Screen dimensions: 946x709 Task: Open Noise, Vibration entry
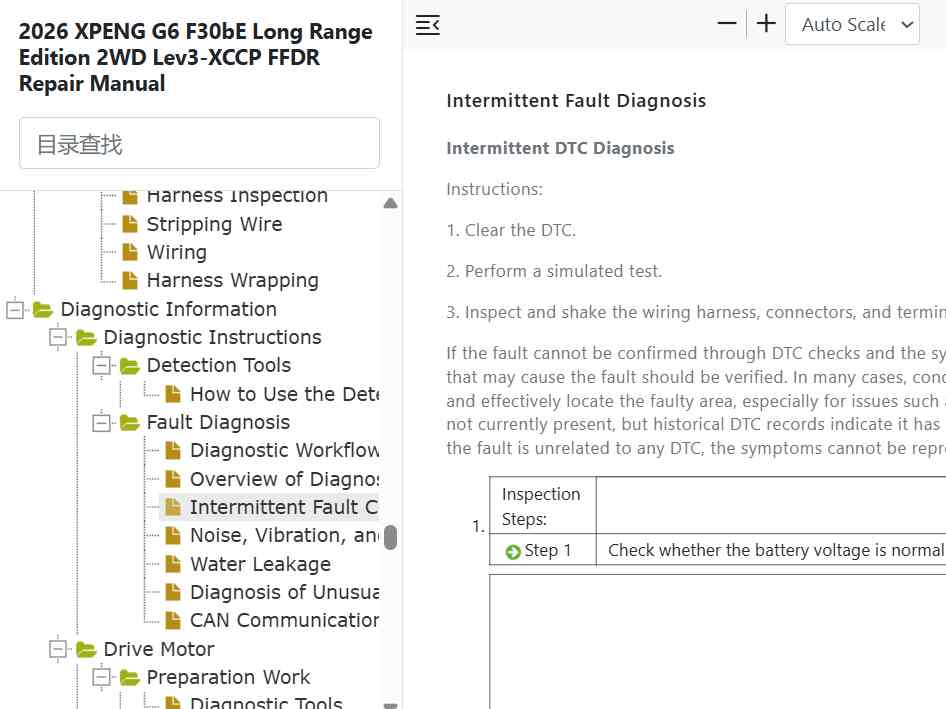pos(284,536)
